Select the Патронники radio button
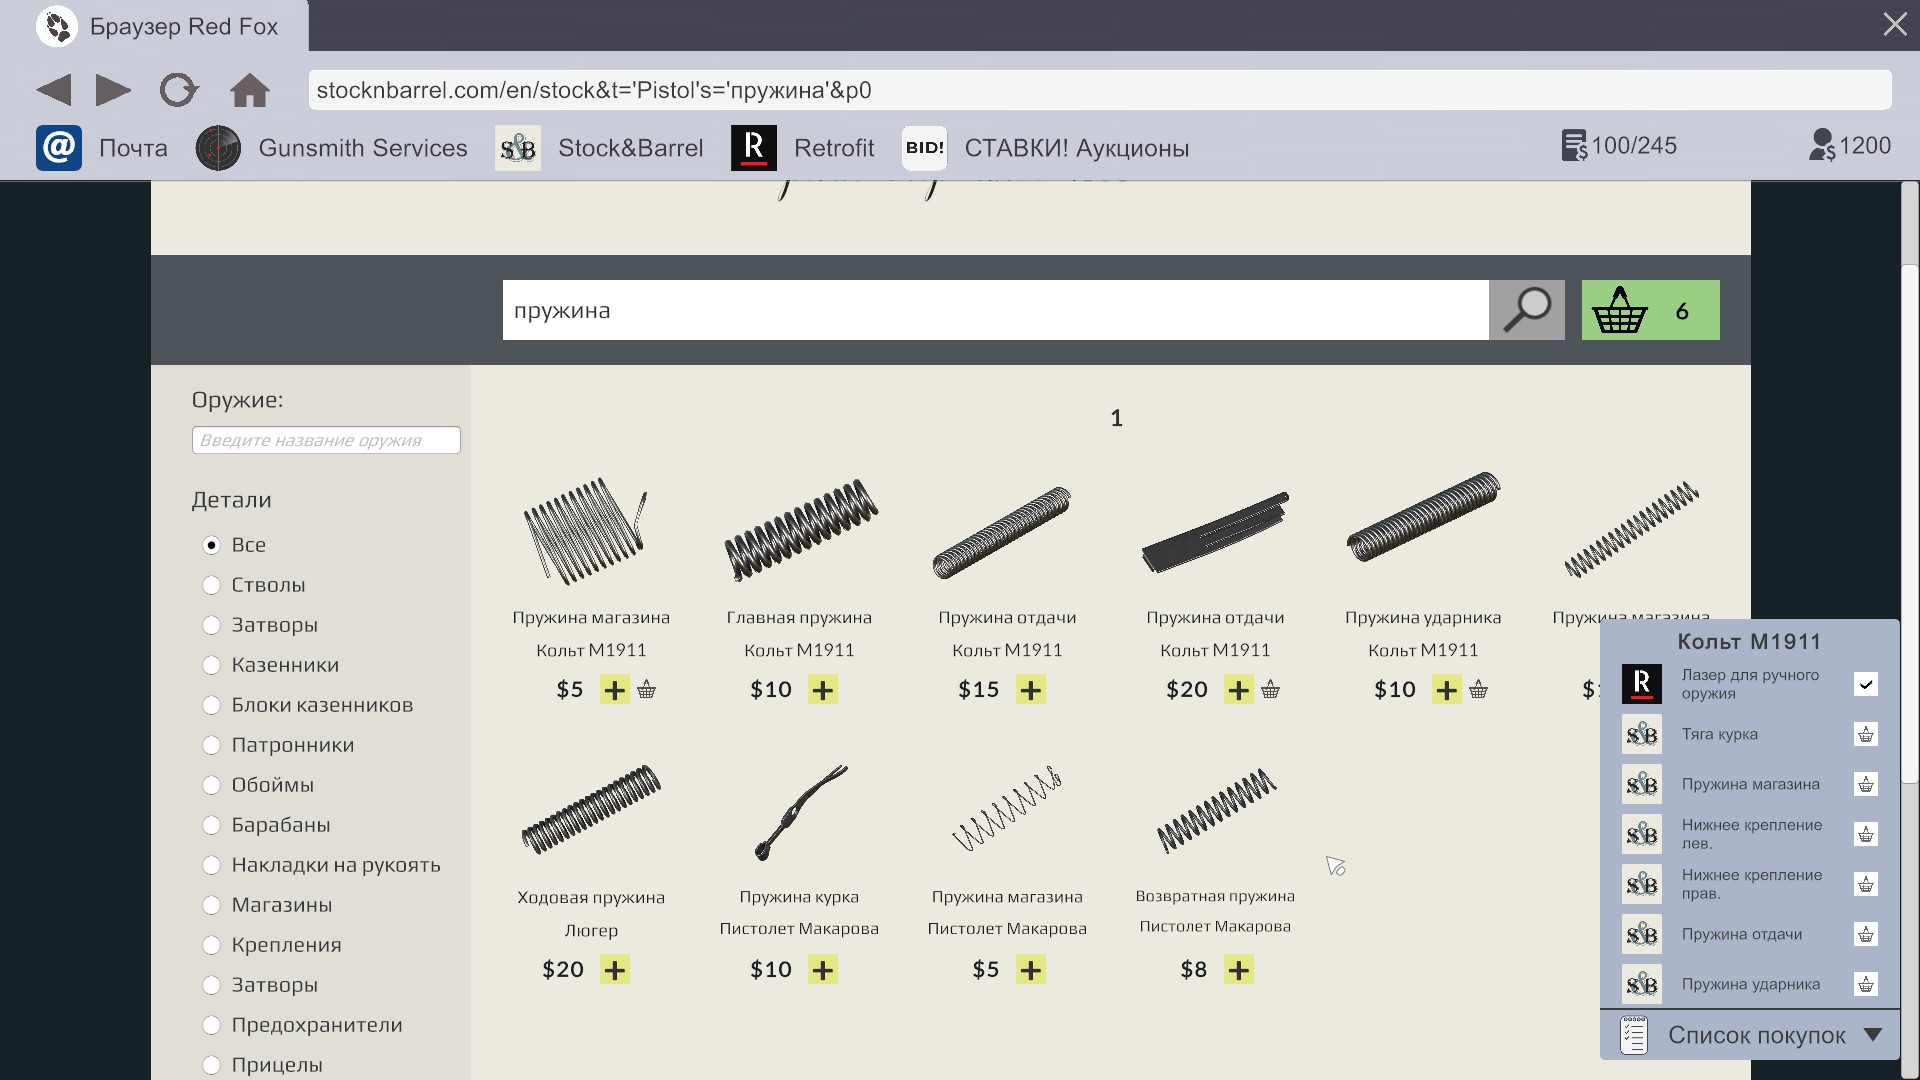Viewport: 1920px width, 1080px height. (x=211, y=745)
